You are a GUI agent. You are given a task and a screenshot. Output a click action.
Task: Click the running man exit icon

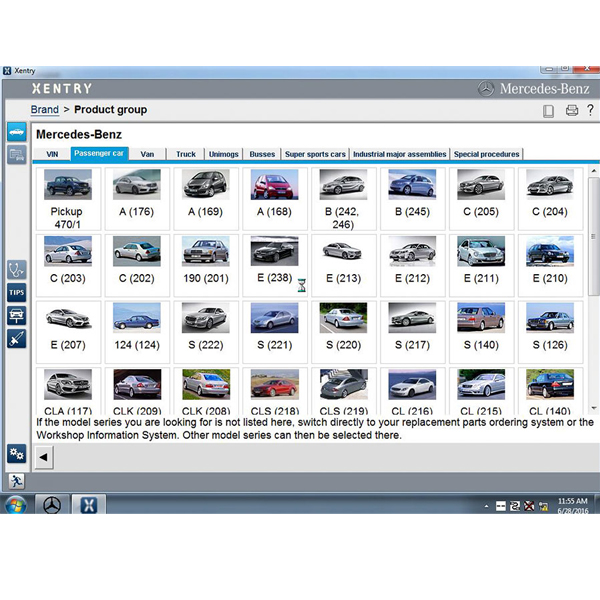[x=16, y=481]
